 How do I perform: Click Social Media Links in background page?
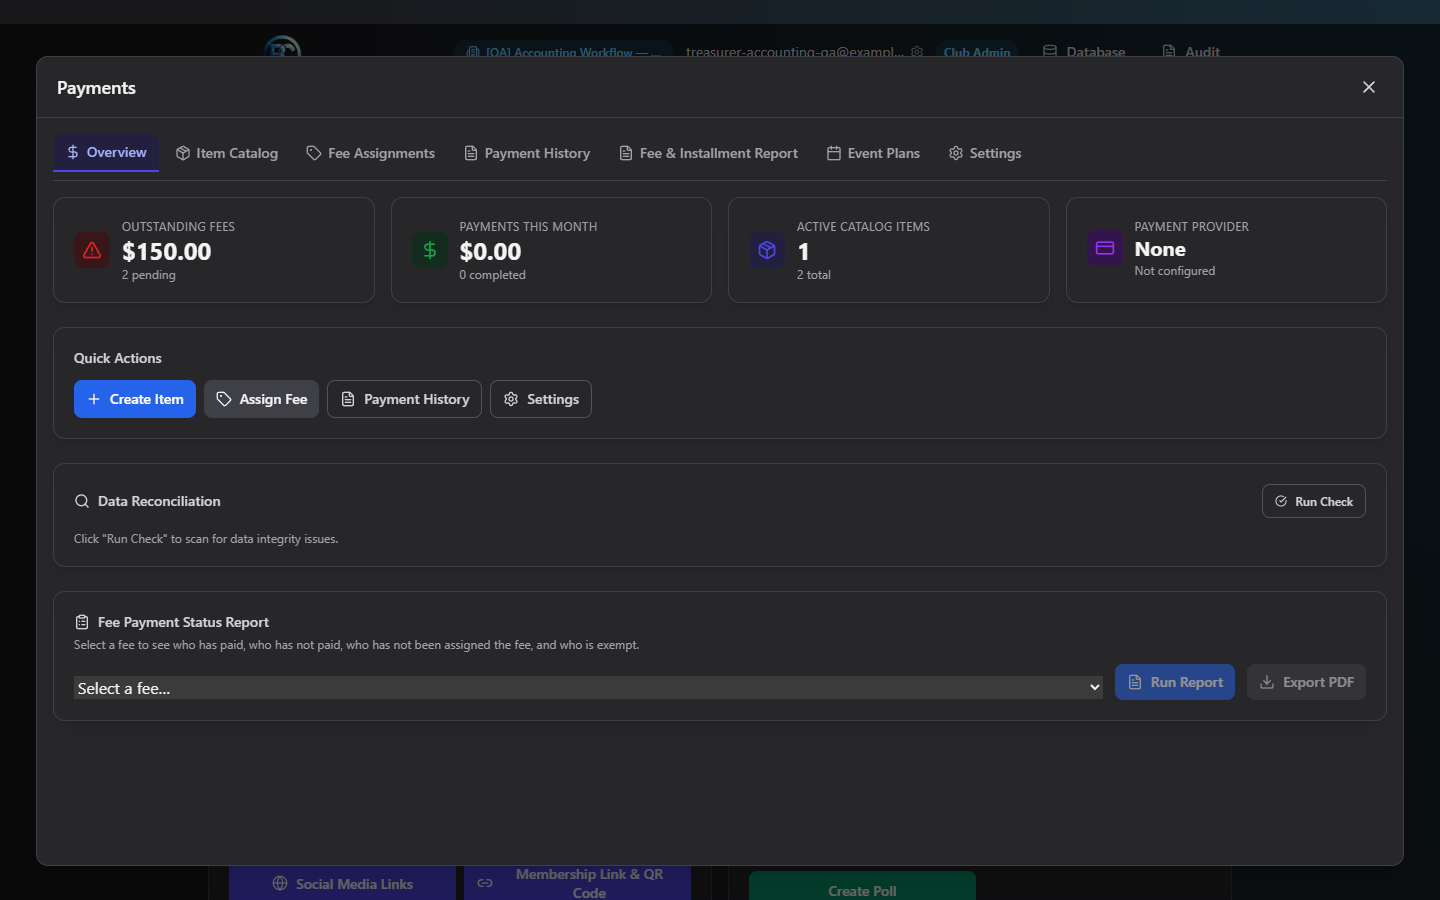coord(342,883)
